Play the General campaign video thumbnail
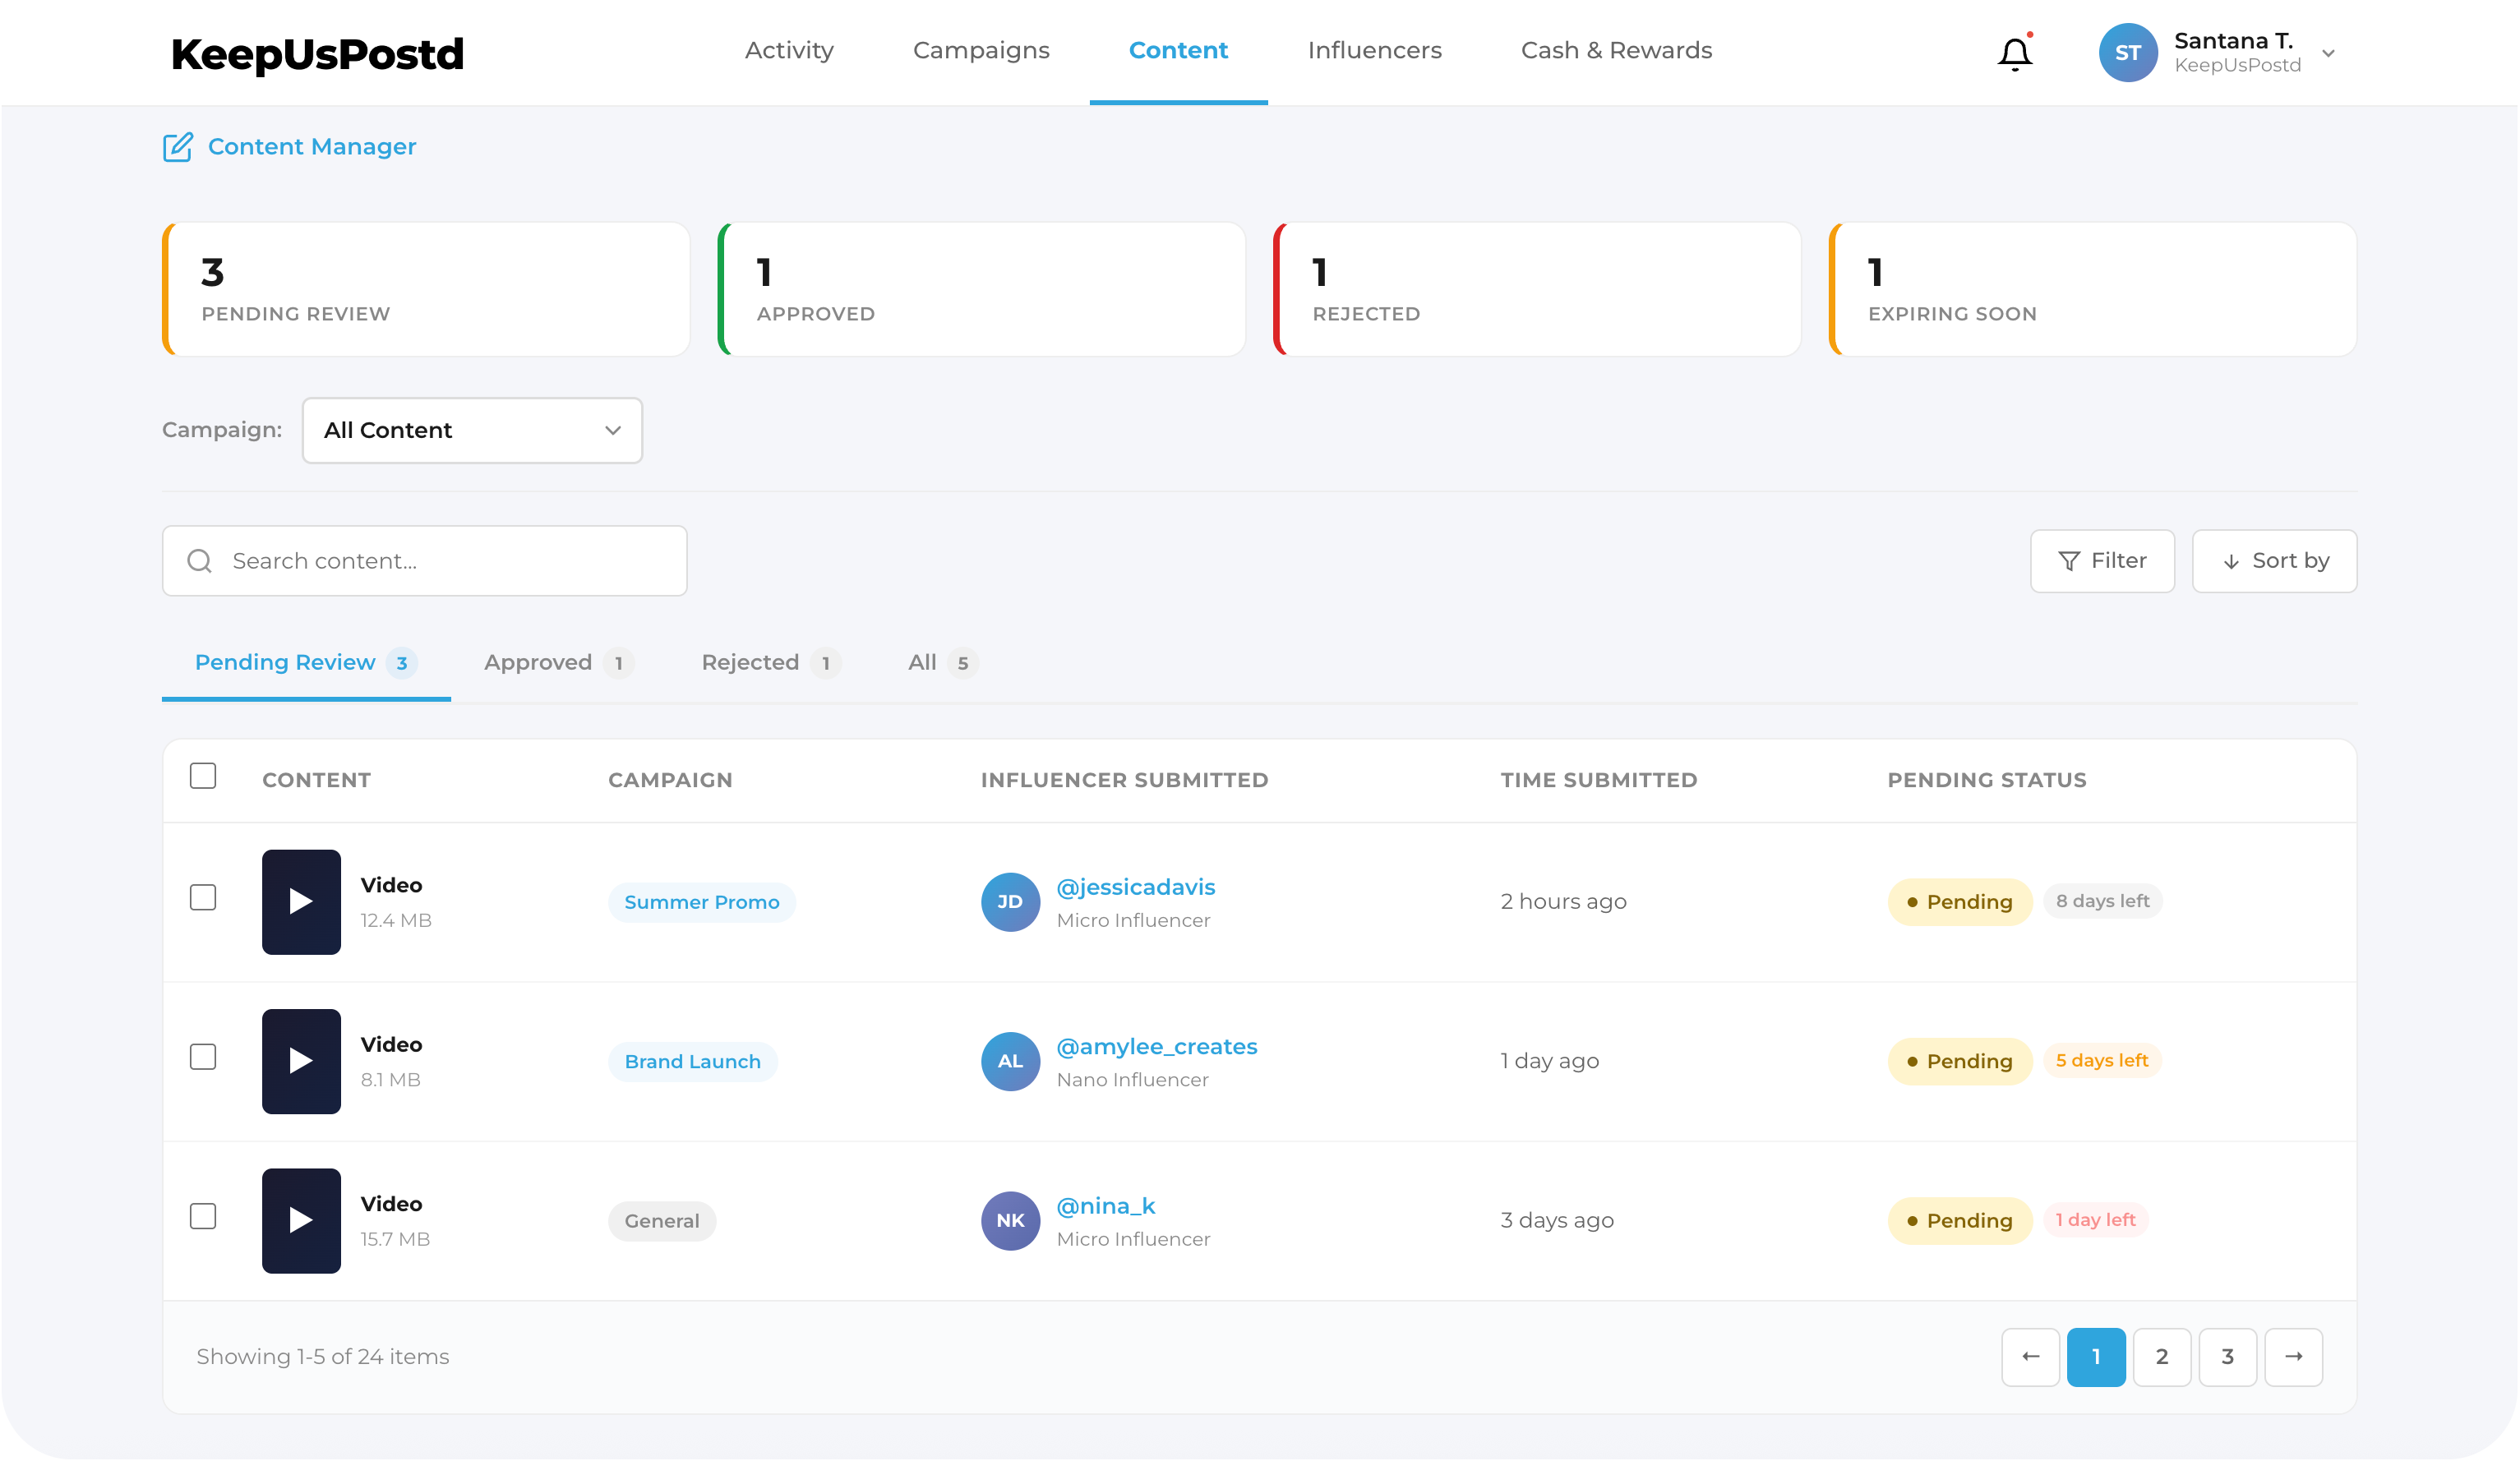 300,1220
